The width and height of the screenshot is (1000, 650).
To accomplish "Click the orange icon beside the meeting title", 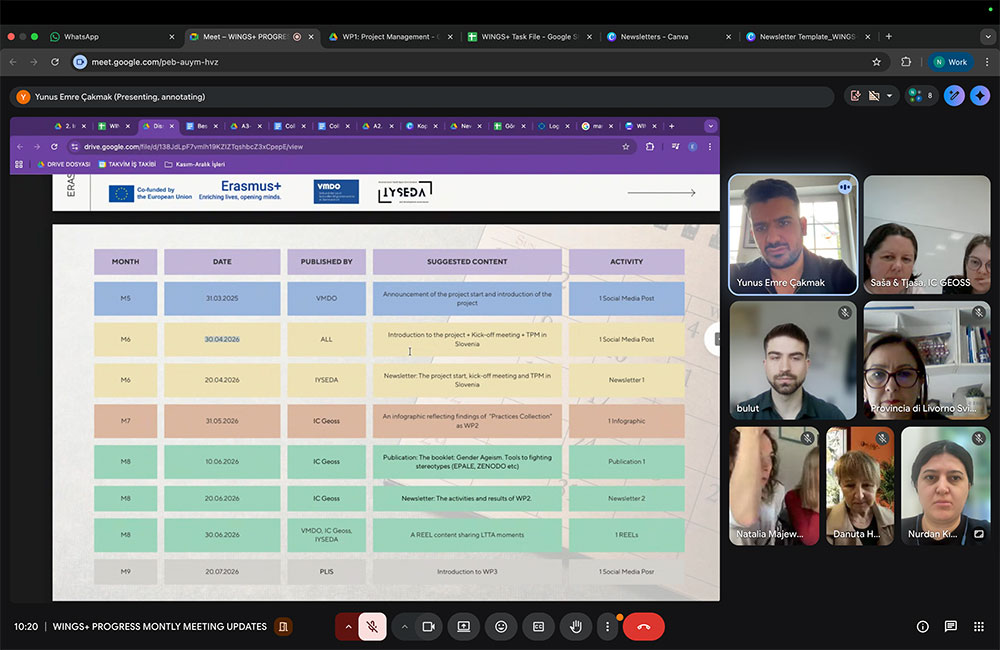I will [283, 627].
